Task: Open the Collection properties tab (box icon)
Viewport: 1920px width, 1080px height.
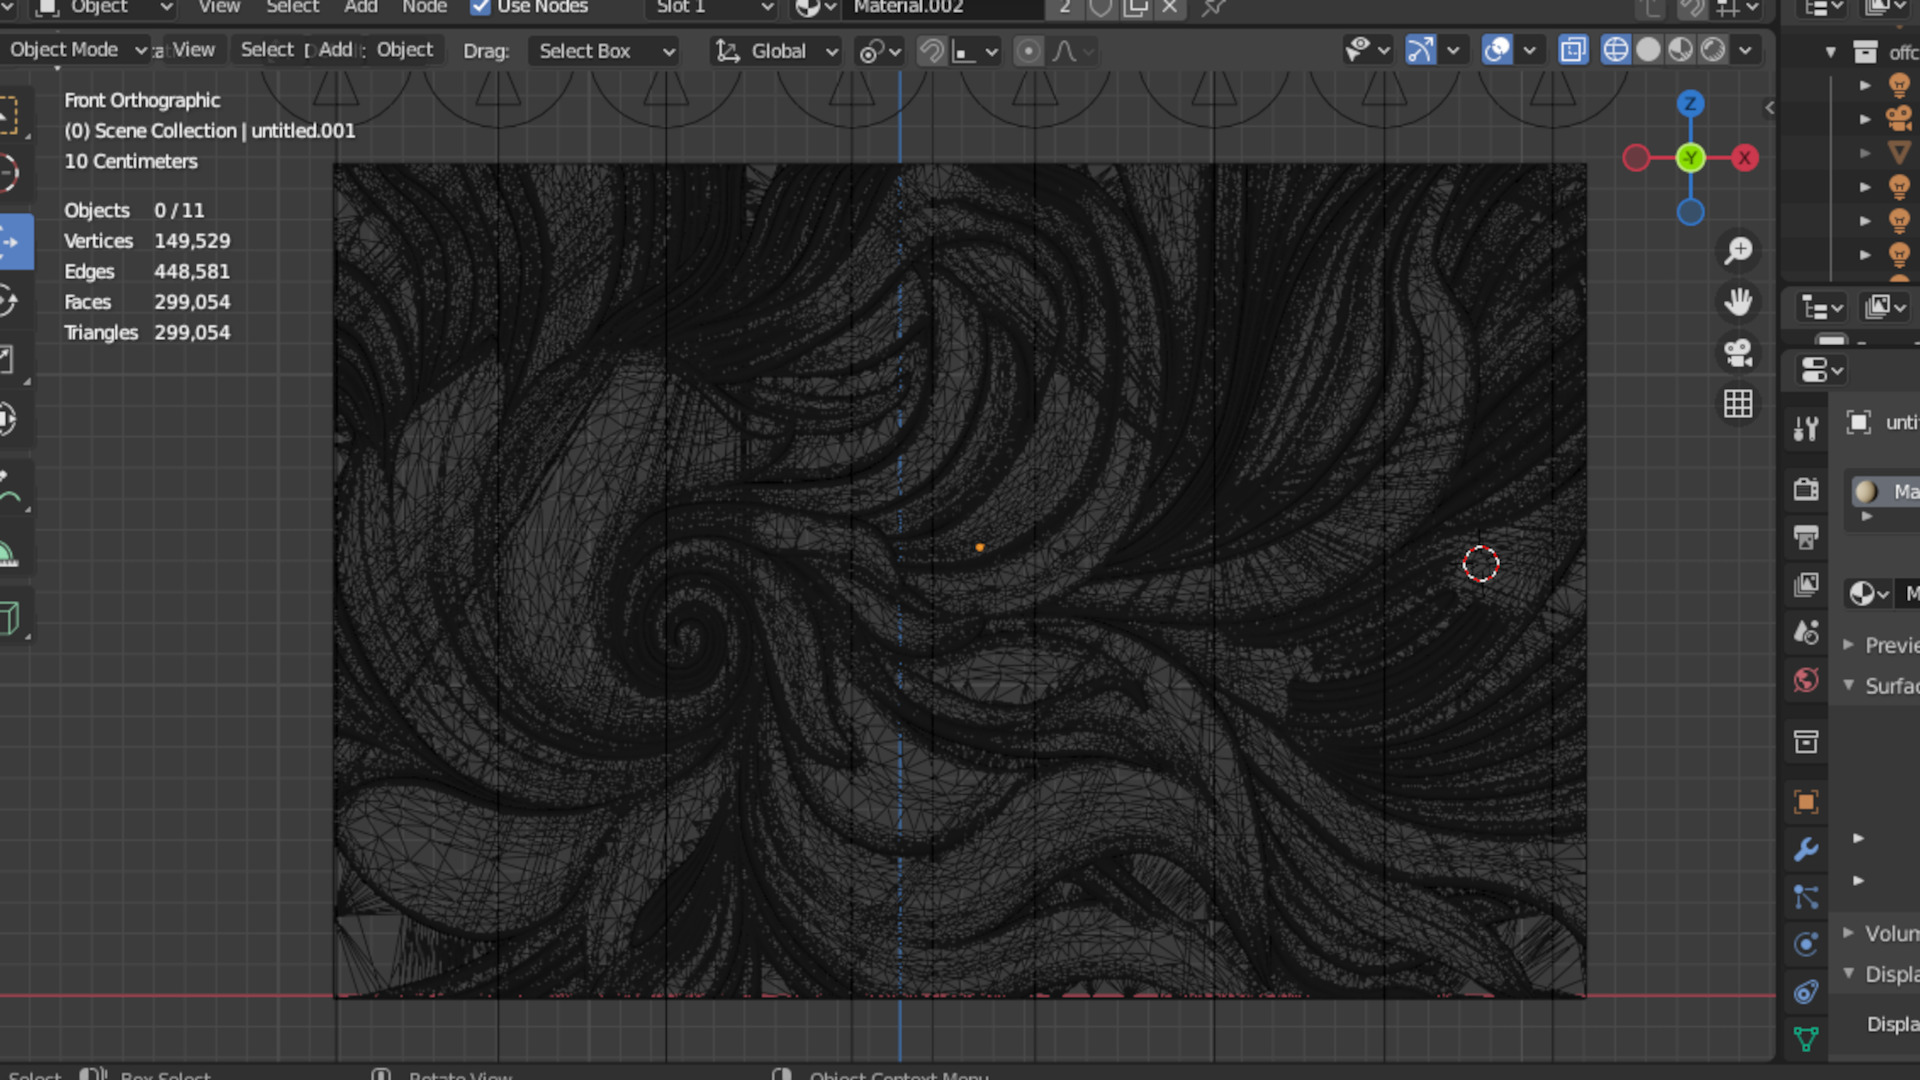Action: [x=1806, y=741]
